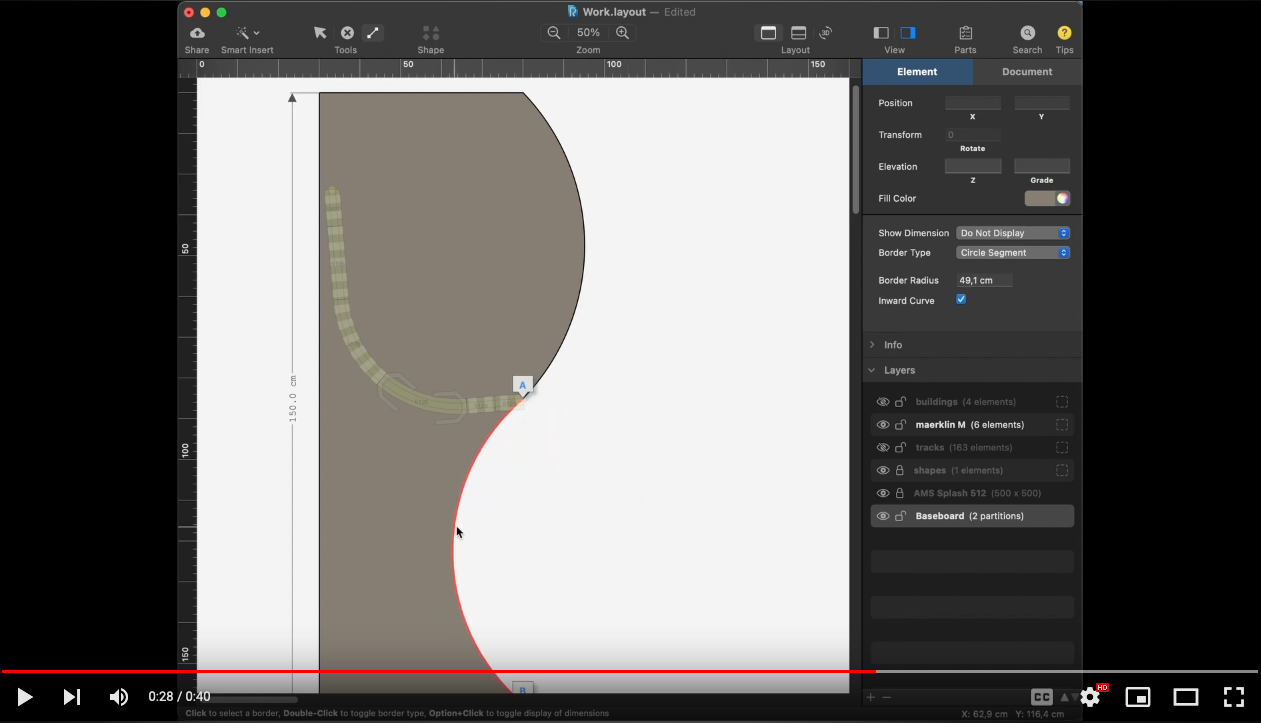Toggle the left sidebar view
1261x723 pixels.
(x=881, y=33)
